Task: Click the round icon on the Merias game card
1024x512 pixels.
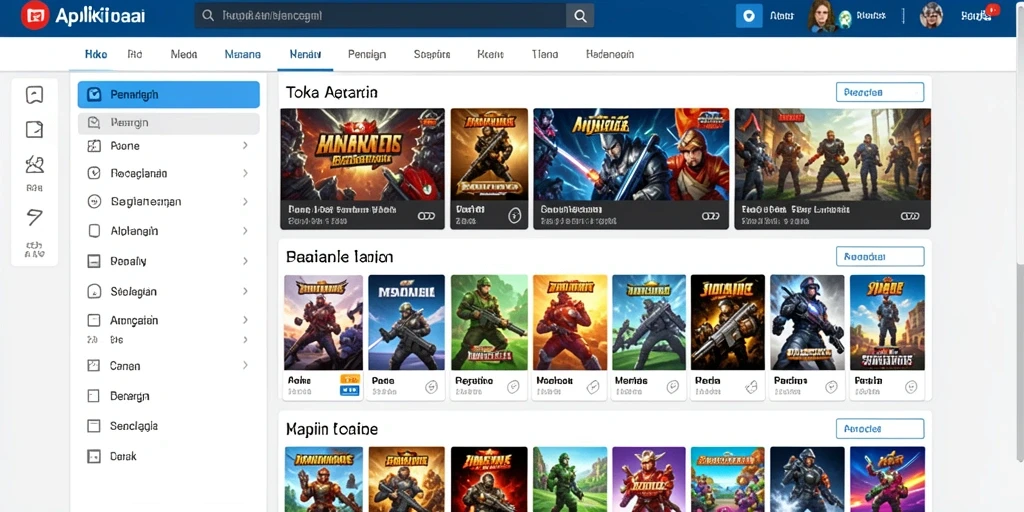Action: tap(673, 387)
